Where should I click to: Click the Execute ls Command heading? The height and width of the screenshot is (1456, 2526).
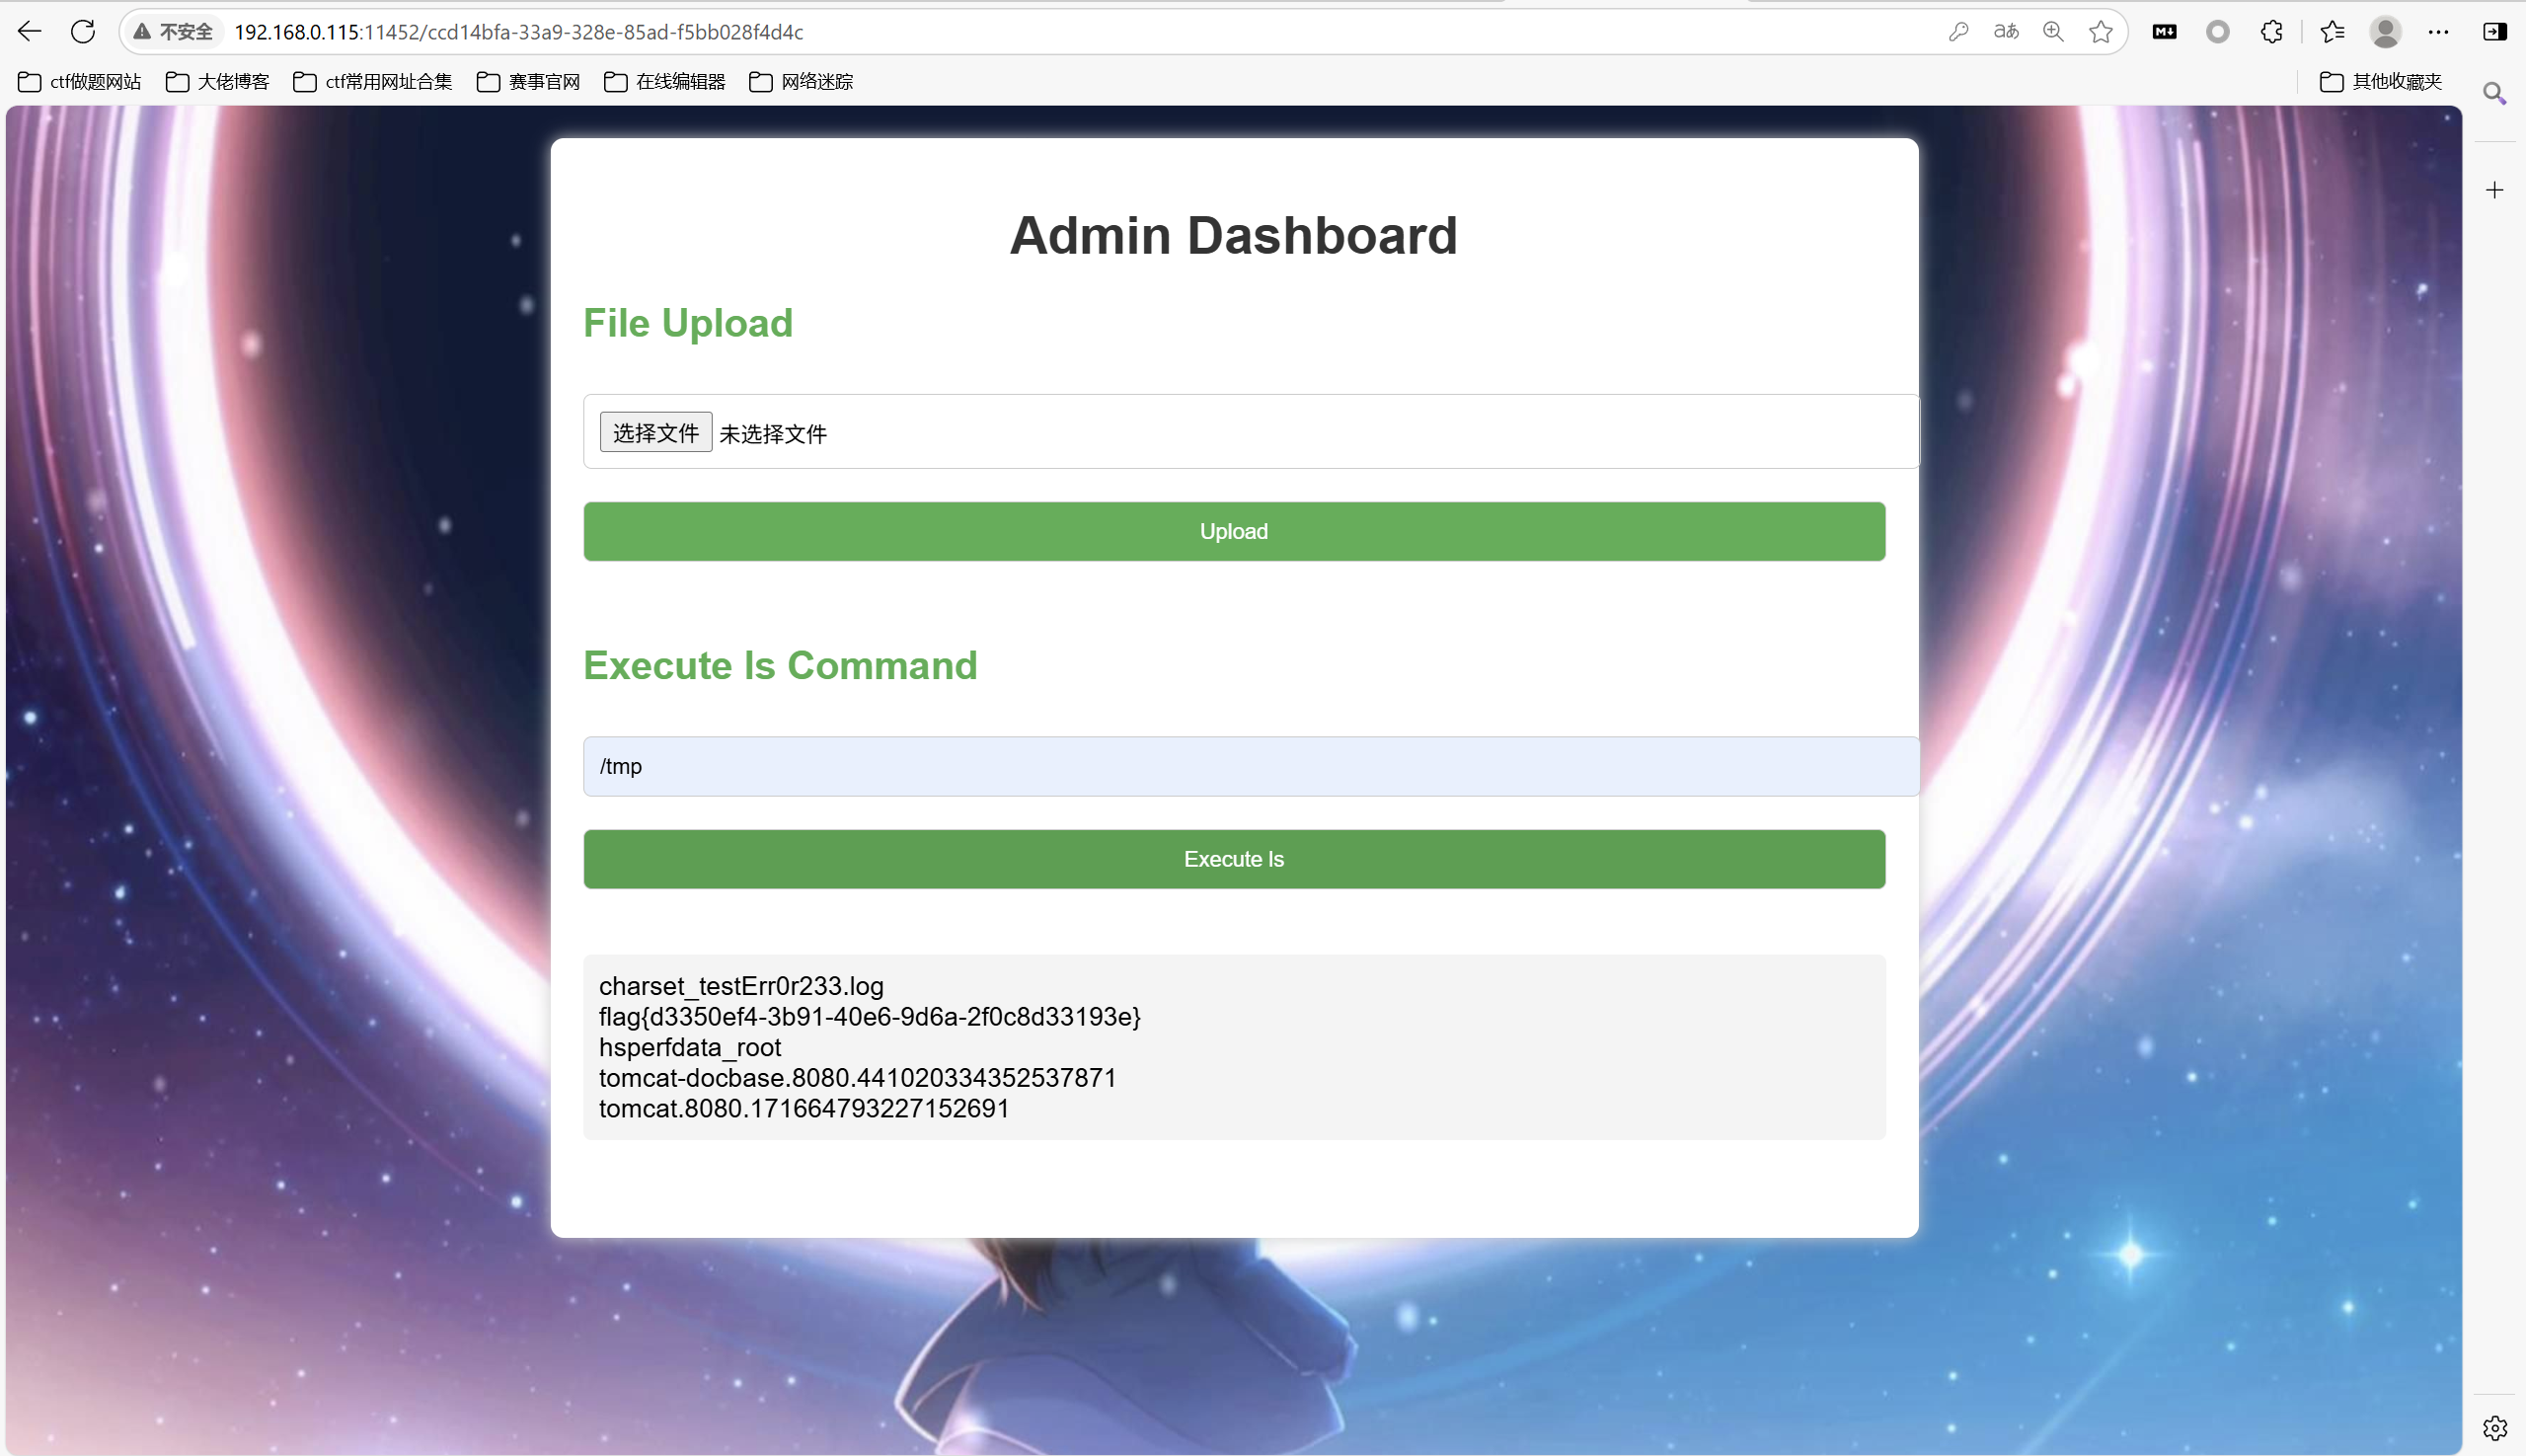(x=780, y=665)
